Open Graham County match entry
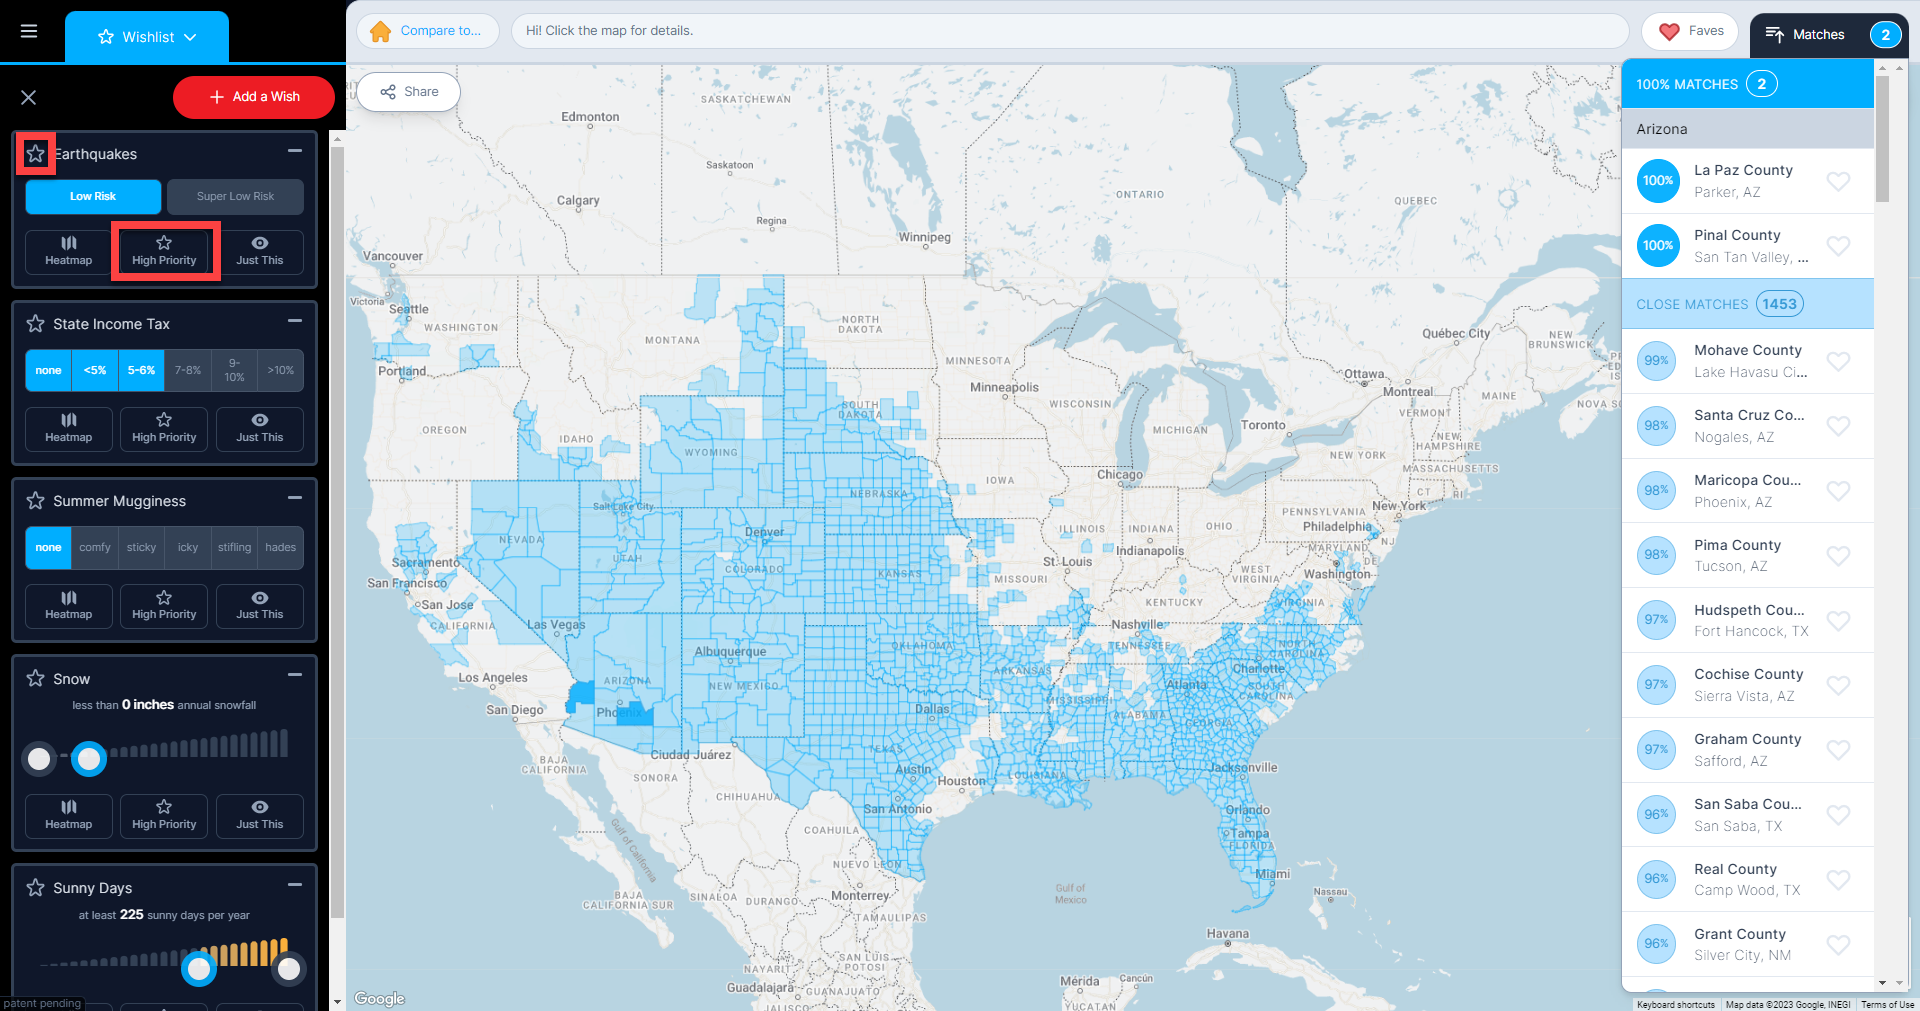The width and height of the screenshot is (1920, 1011). tap(1747, 750)
